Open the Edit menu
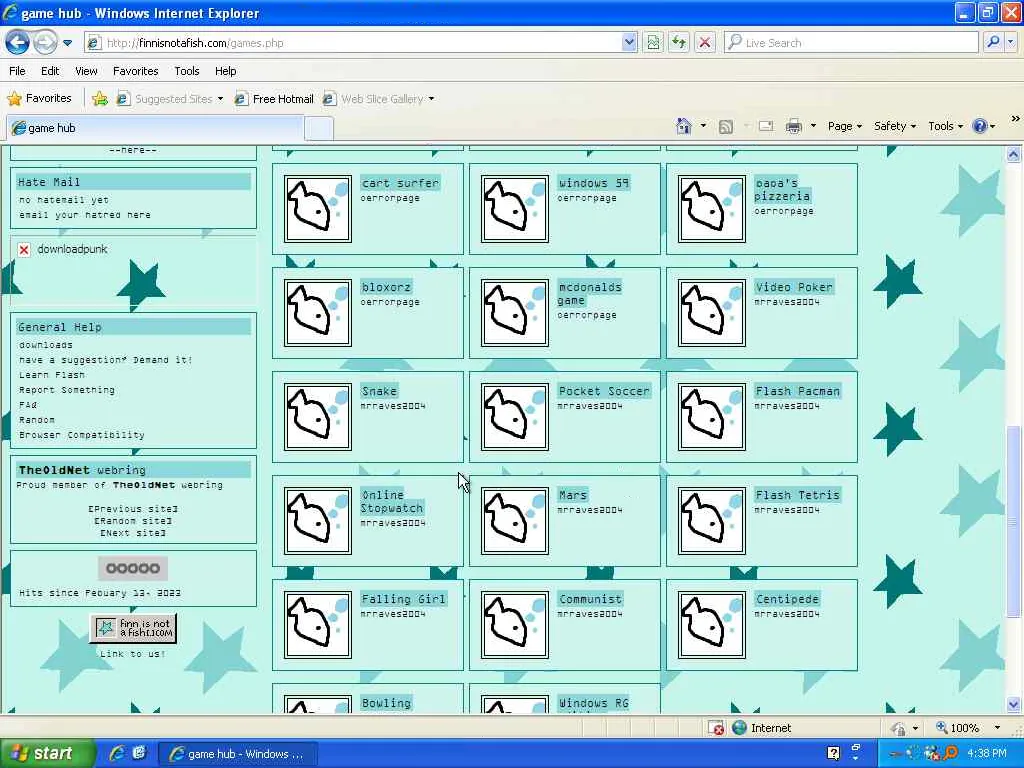 click(50, 71)
